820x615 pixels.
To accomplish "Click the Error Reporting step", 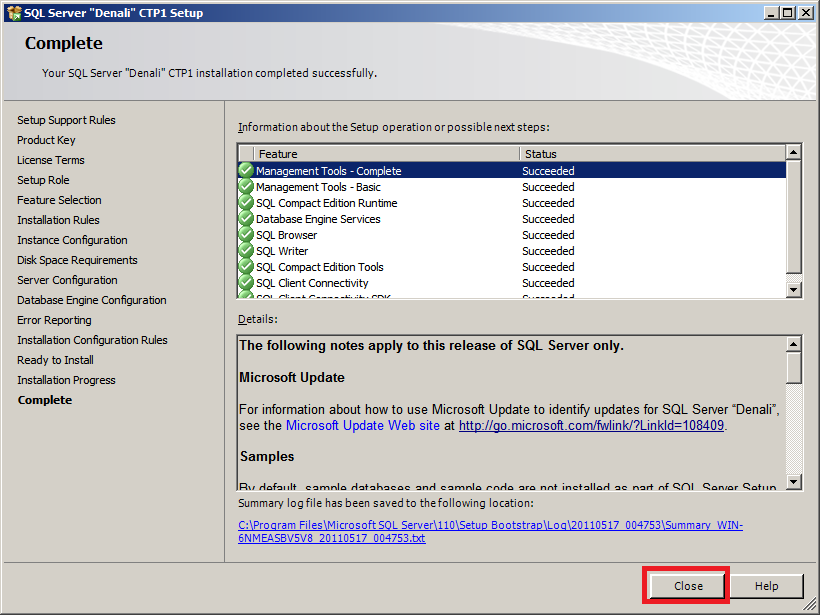I will (54, 320).
